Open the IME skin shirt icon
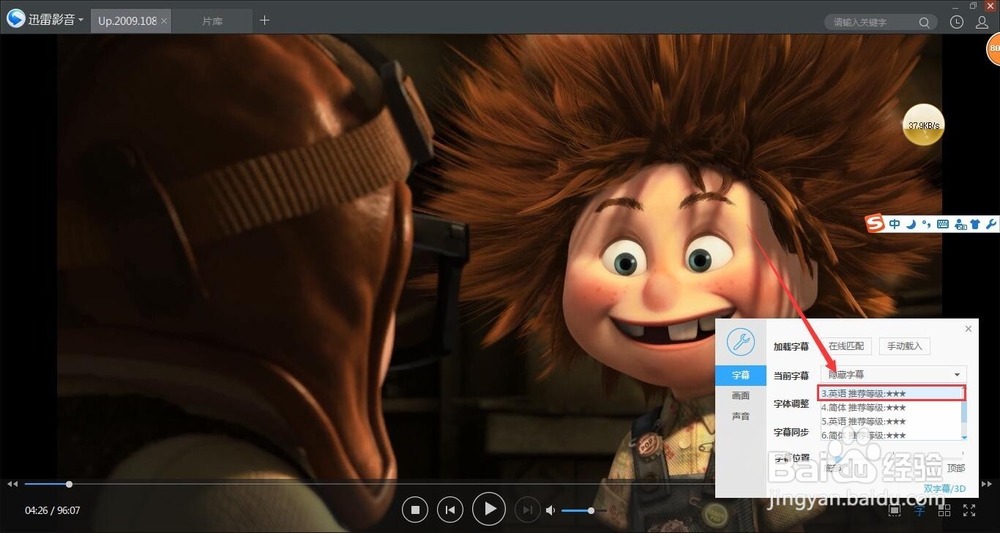1000x533 pixels. click(x=975, y=224)
